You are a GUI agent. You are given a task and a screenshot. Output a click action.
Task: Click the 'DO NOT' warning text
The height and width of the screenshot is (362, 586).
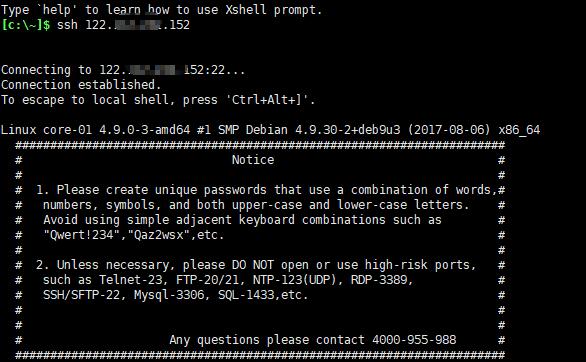point(253,265)
